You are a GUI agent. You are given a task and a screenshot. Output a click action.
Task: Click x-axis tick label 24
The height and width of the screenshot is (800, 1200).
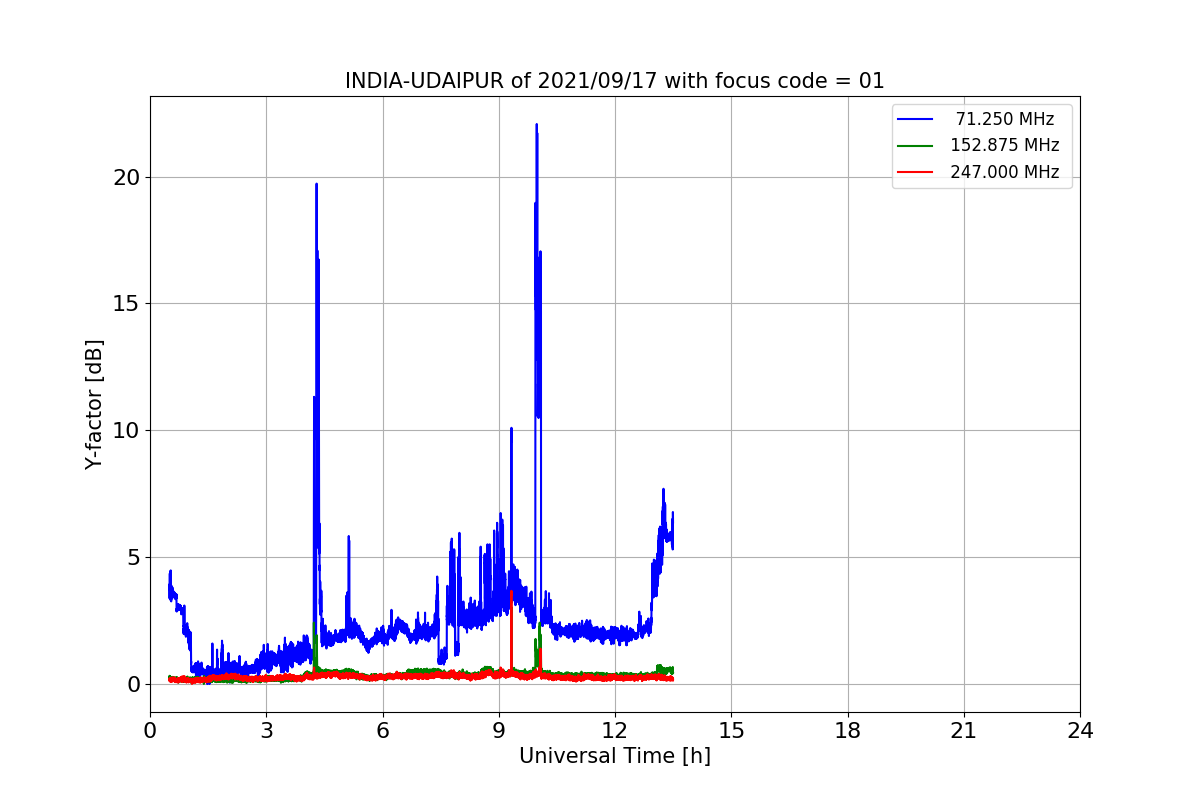pos(1080,731)
